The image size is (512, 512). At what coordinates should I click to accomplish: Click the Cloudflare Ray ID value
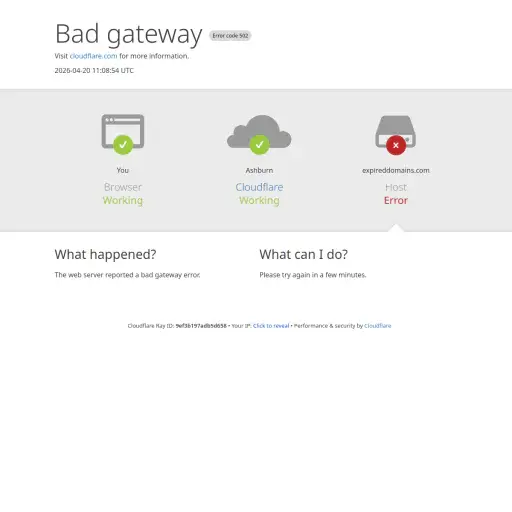[201, 326]
